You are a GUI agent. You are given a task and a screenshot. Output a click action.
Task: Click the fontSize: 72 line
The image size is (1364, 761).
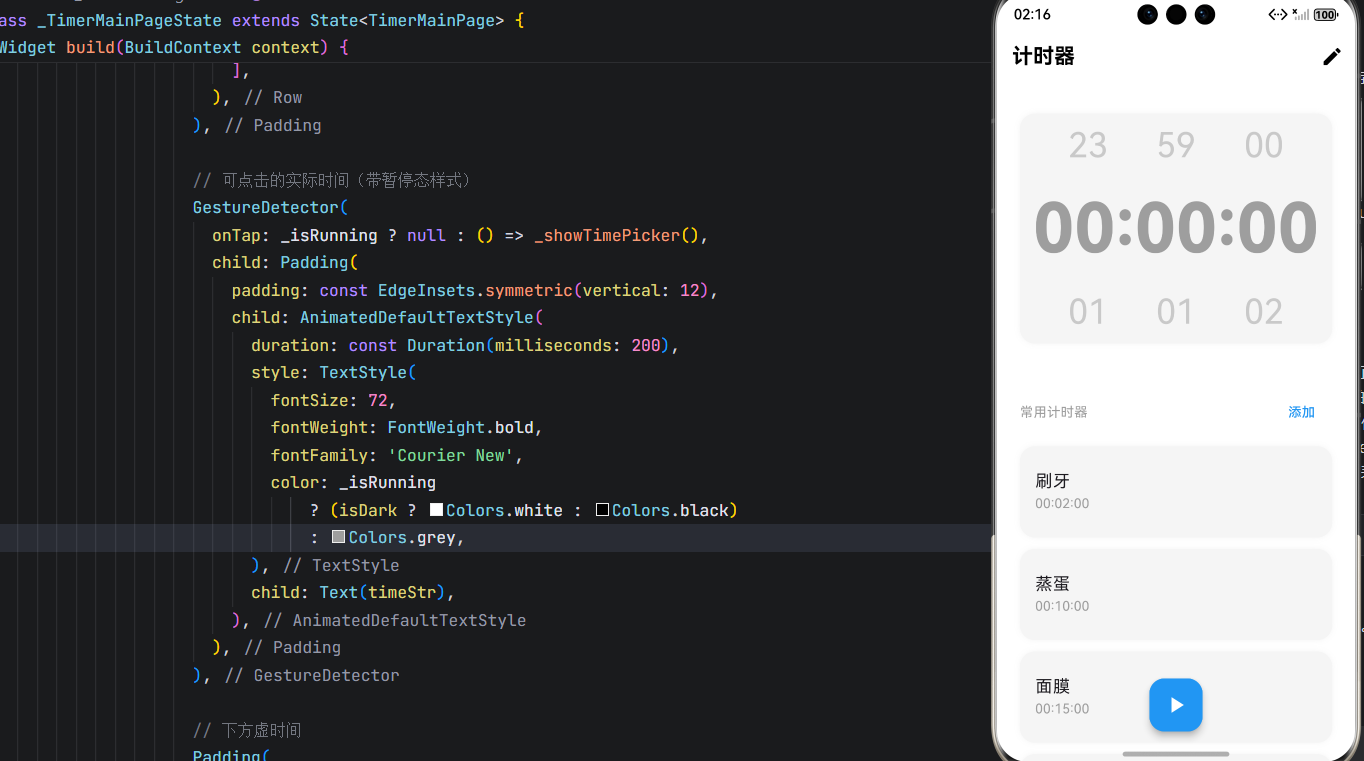(x=334, y=400)
